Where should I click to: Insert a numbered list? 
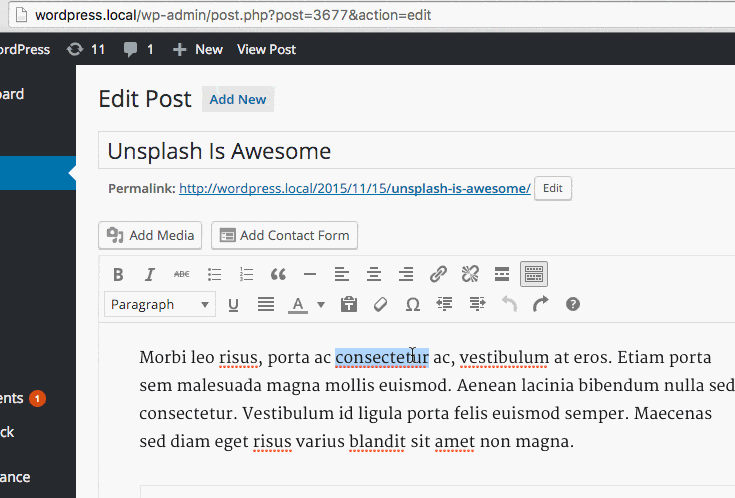coord(246,274)
